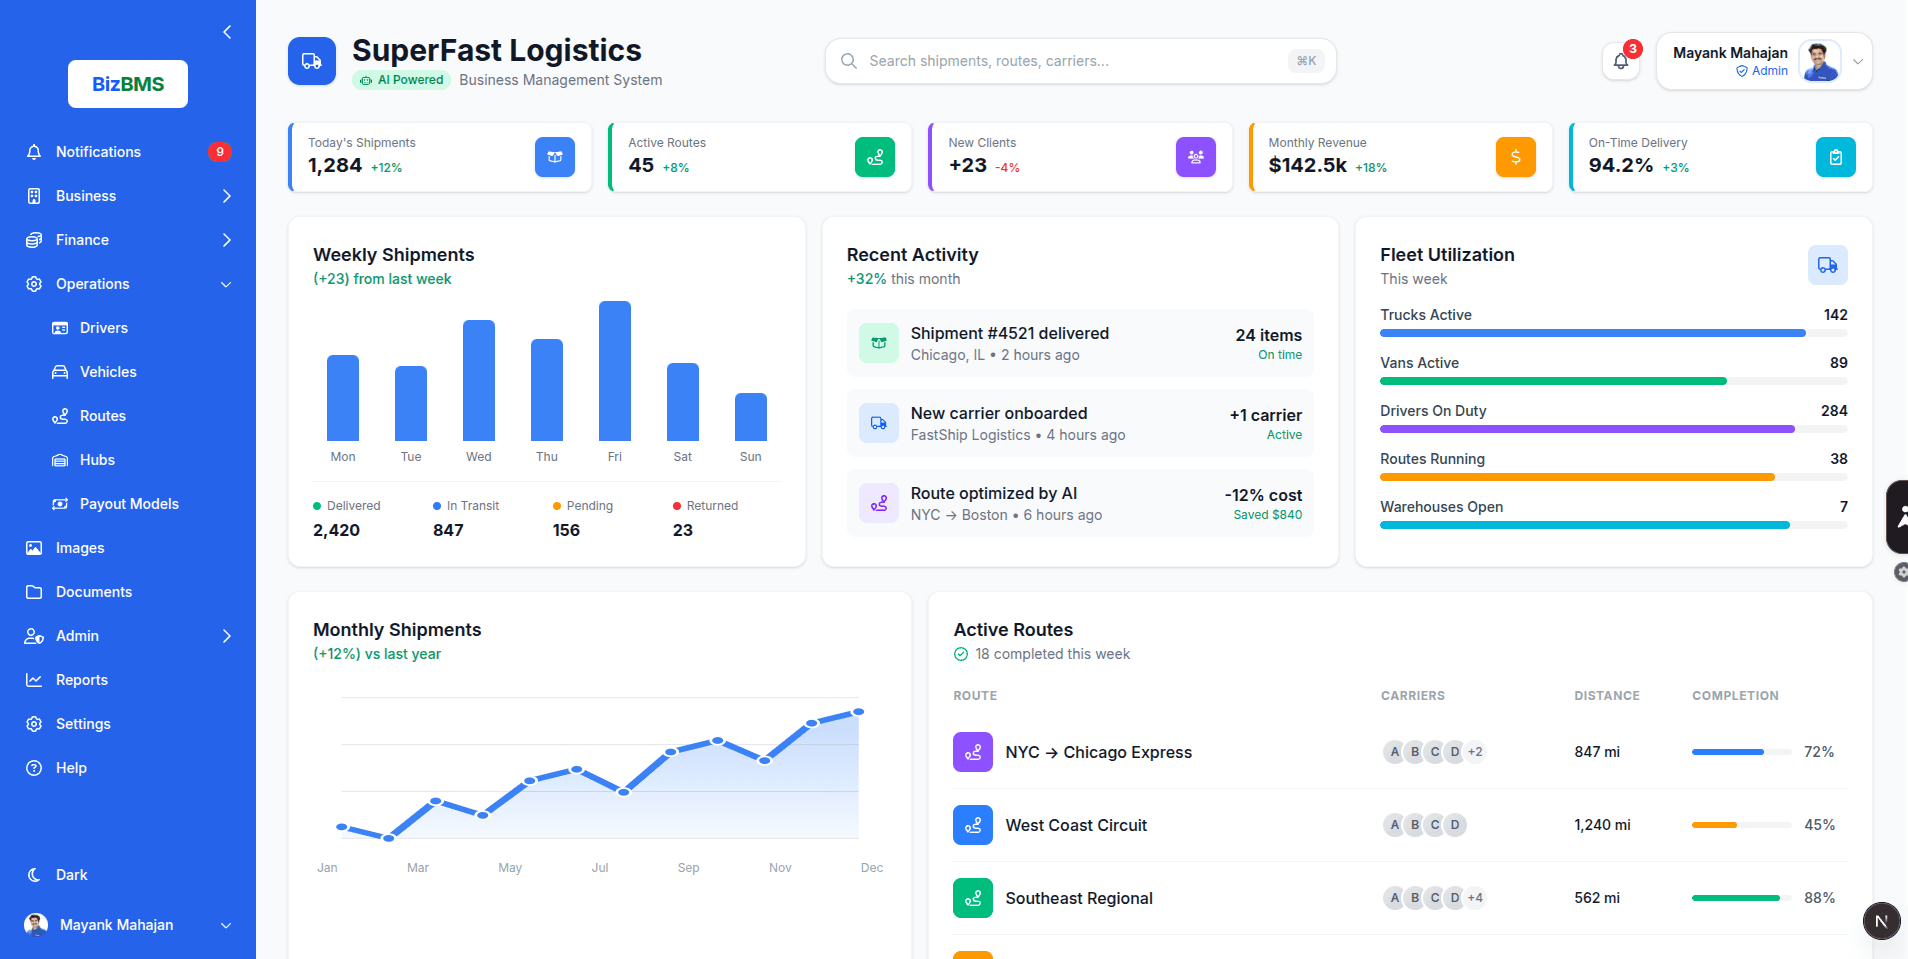Select the Vehicles icon in sidebar

click(x=61, y=371)
